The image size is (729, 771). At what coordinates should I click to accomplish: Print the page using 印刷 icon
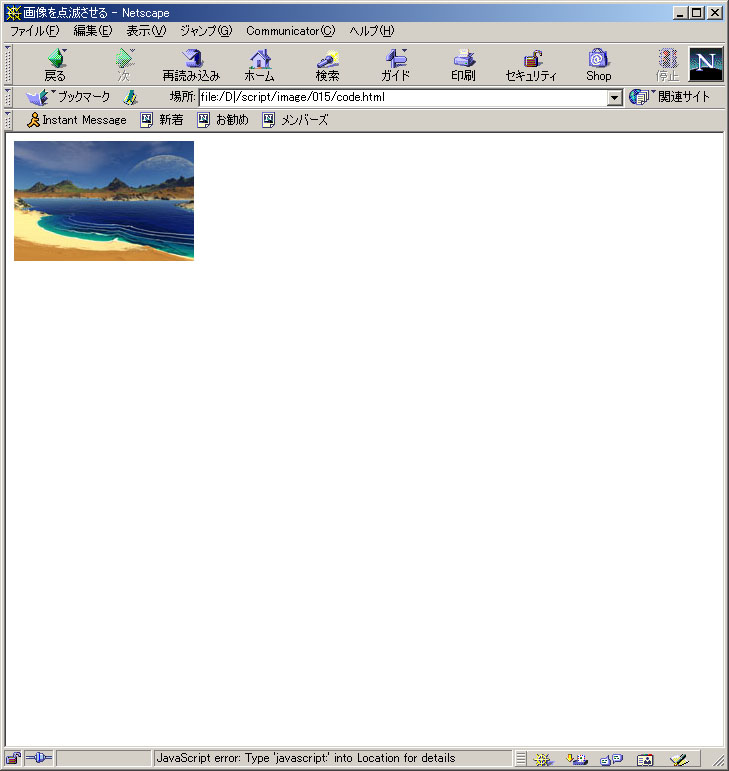point(463,65)
